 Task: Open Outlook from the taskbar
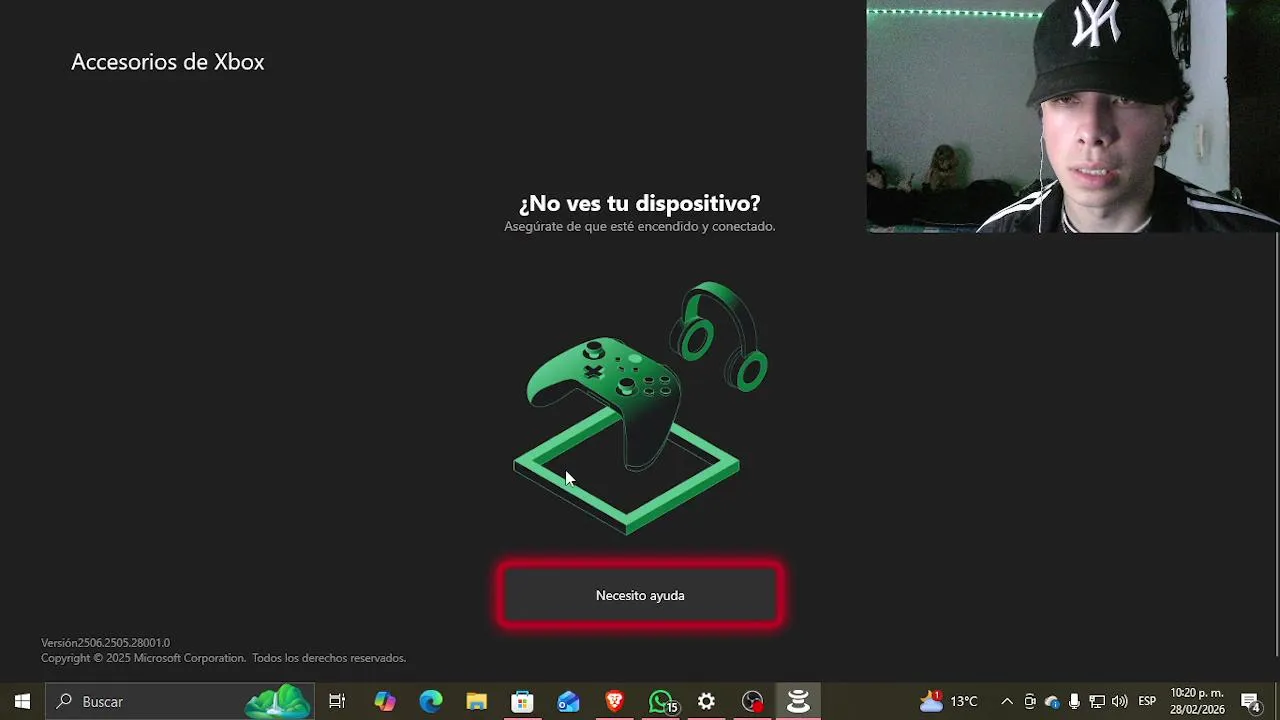tap(568, 701)
